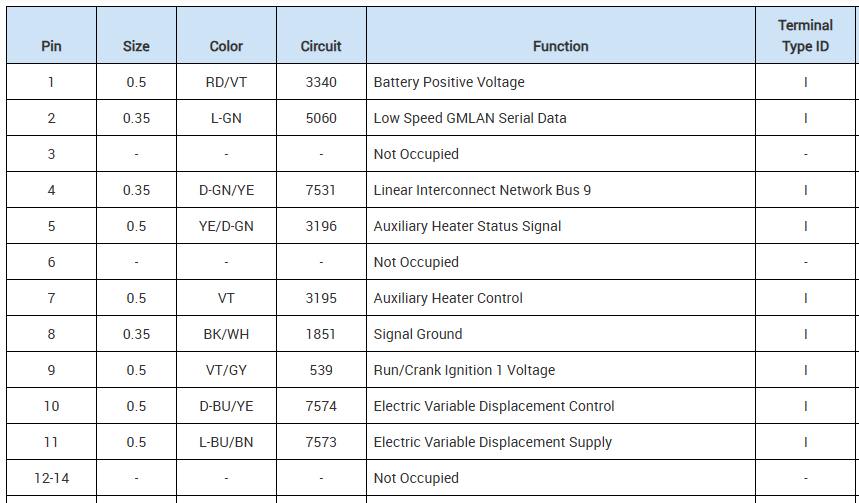Click the Electric Variable Displacement Control cell

[494, 406]
